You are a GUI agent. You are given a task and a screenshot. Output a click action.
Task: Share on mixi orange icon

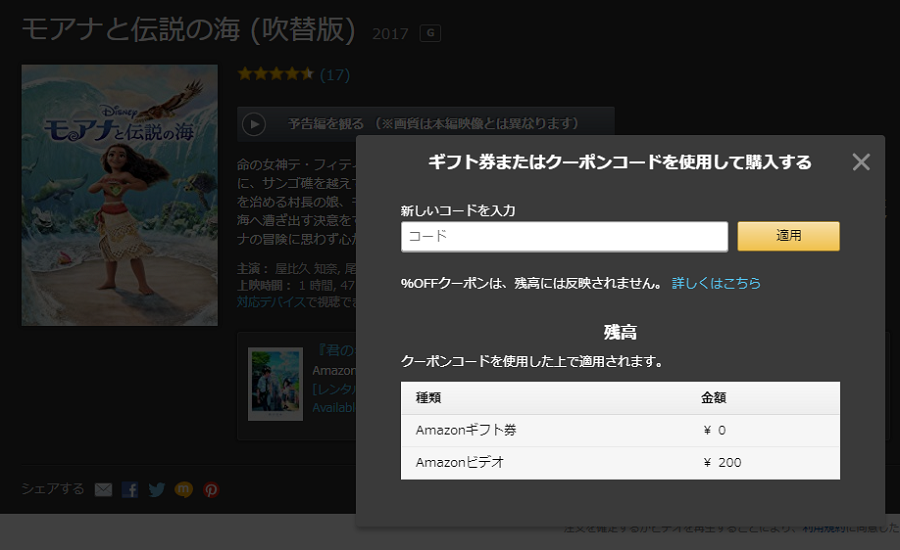pyautogui.click(x=184, y=490)
